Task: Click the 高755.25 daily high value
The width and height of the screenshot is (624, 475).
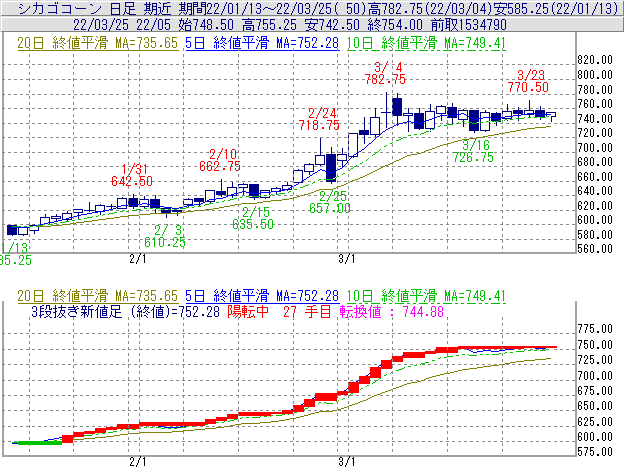Action: (x=269, y=25)
